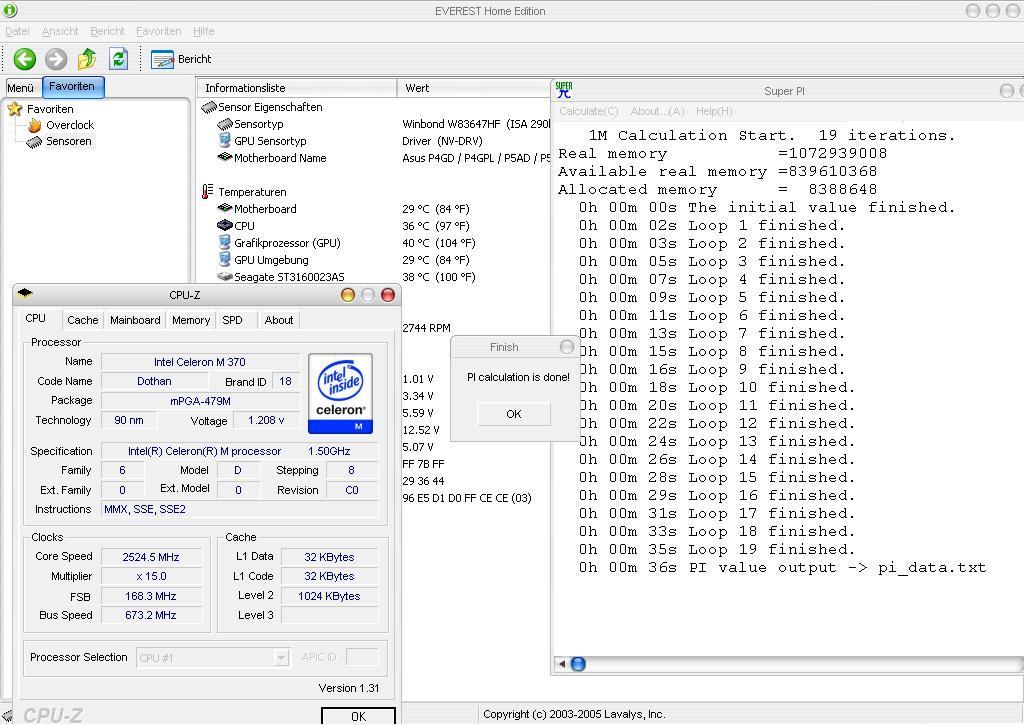Click the Level 2 cache 1024 KBytes field
The width and height of the screenshot is (1024, 725).
pos(329,596)
